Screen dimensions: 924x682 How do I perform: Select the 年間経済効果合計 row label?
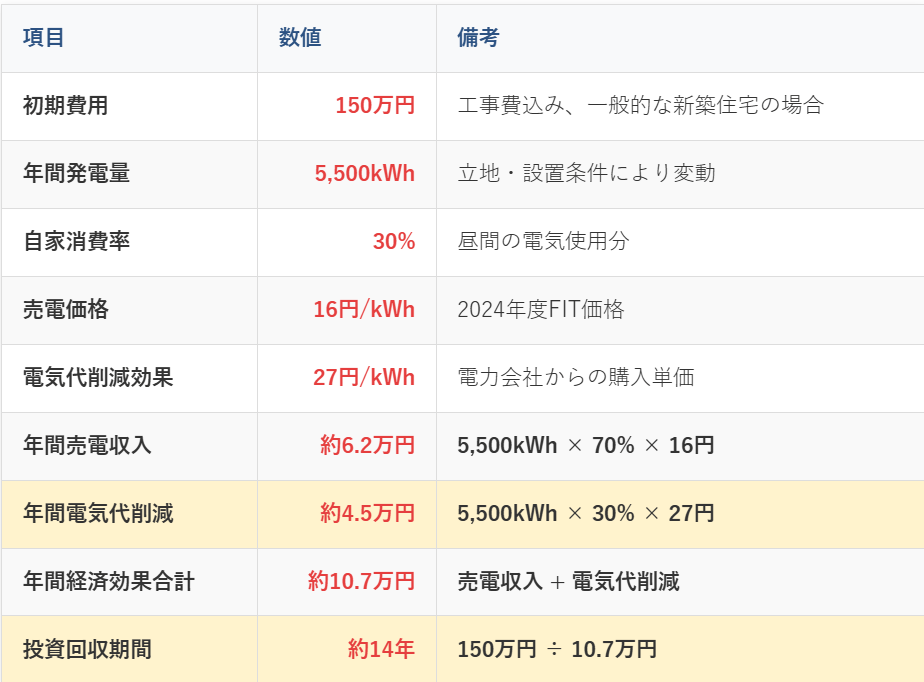[109, 582]
